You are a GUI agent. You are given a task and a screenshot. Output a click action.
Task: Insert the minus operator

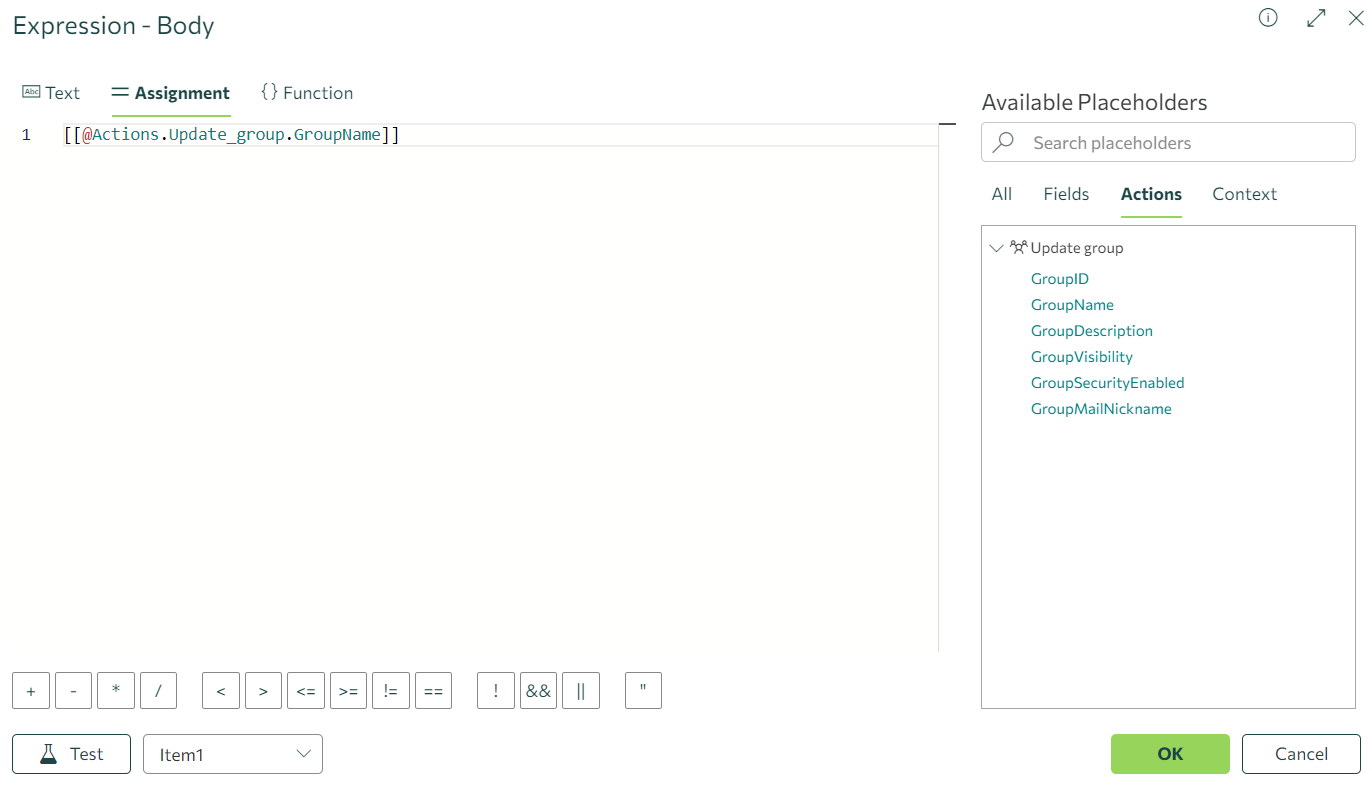pos(73,690)
